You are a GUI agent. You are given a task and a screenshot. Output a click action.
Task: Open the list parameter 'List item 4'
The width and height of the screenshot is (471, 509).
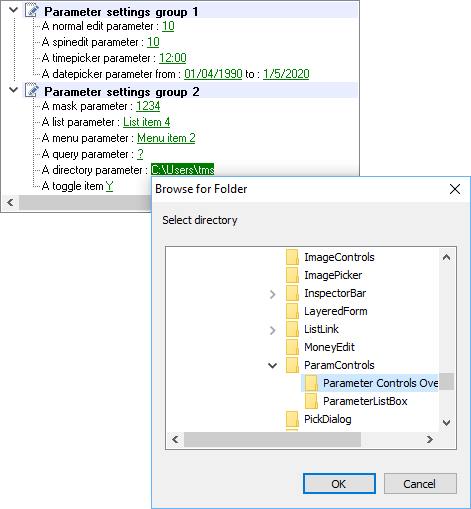[x=147, y=122]
